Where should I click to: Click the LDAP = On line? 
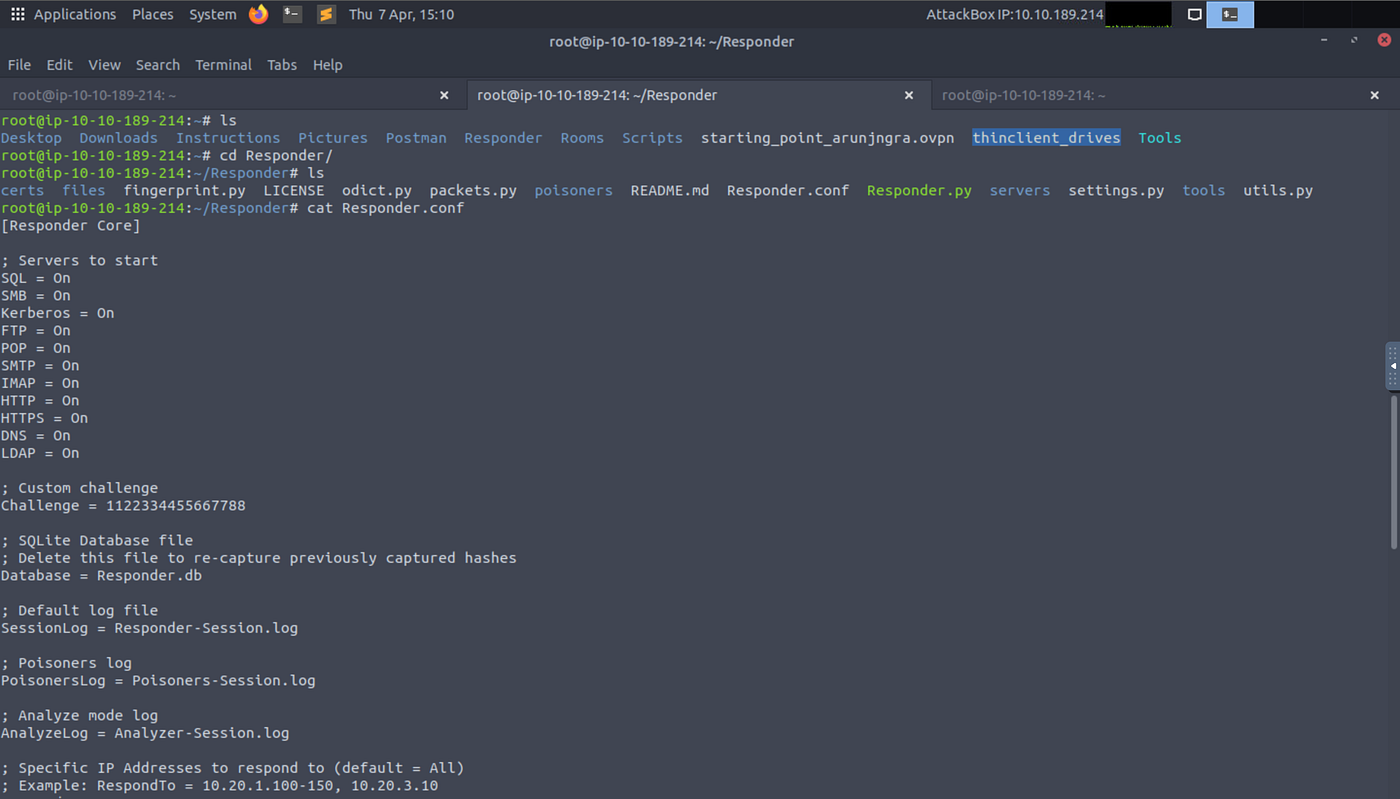[x=40, y=453]
